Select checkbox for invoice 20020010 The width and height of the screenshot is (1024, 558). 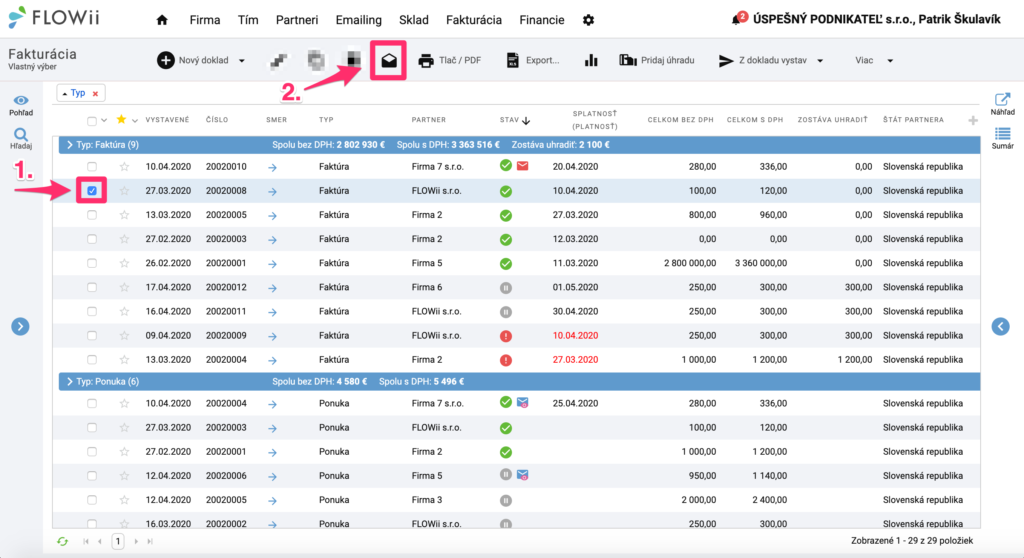click(91, 167)
